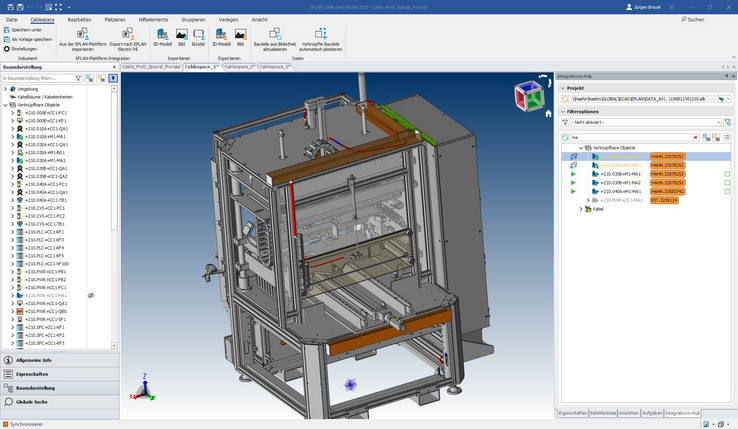Collapse Verknüpfbare Objekte in Baumdarstellung
This screenshot has height=429, width=738.
6,105
